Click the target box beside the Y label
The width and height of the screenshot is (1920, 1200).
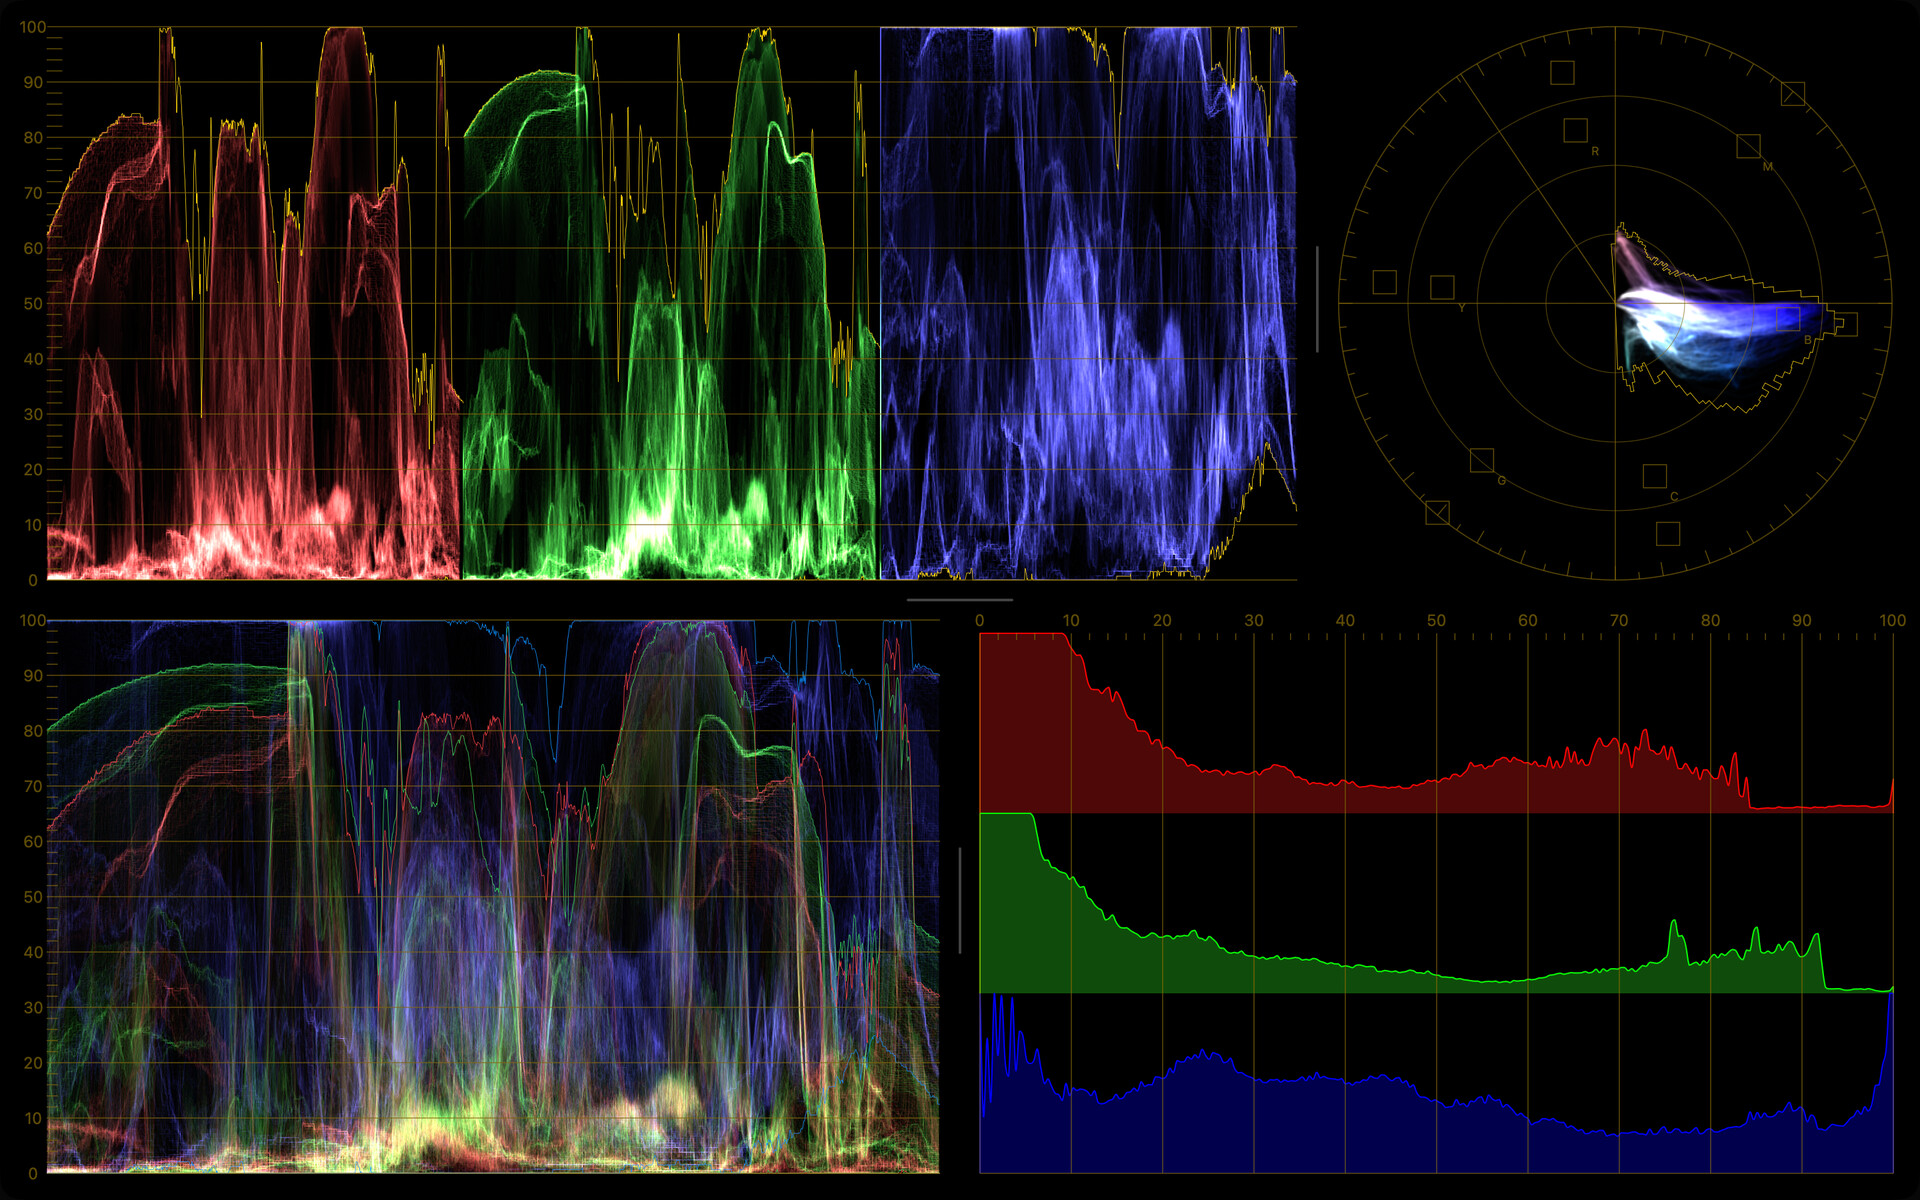coord(1442,288)
